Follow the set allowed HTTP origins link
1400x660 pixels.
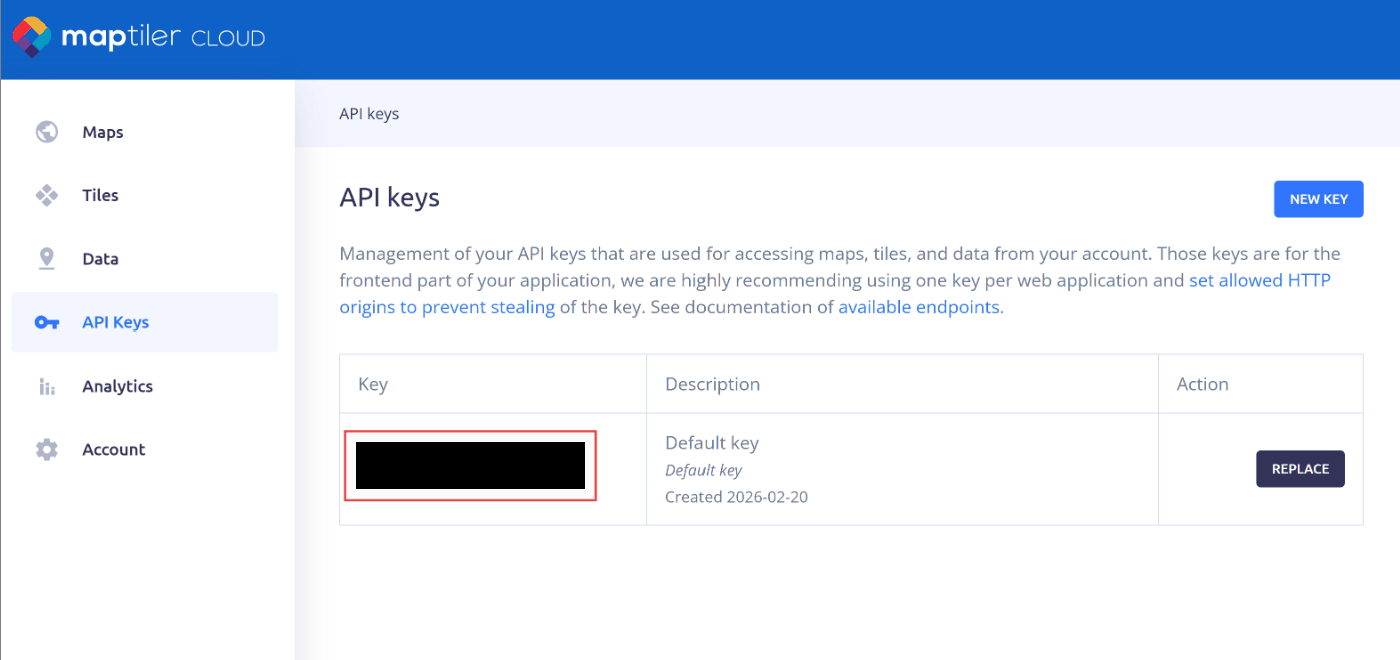pos(1259,281)
